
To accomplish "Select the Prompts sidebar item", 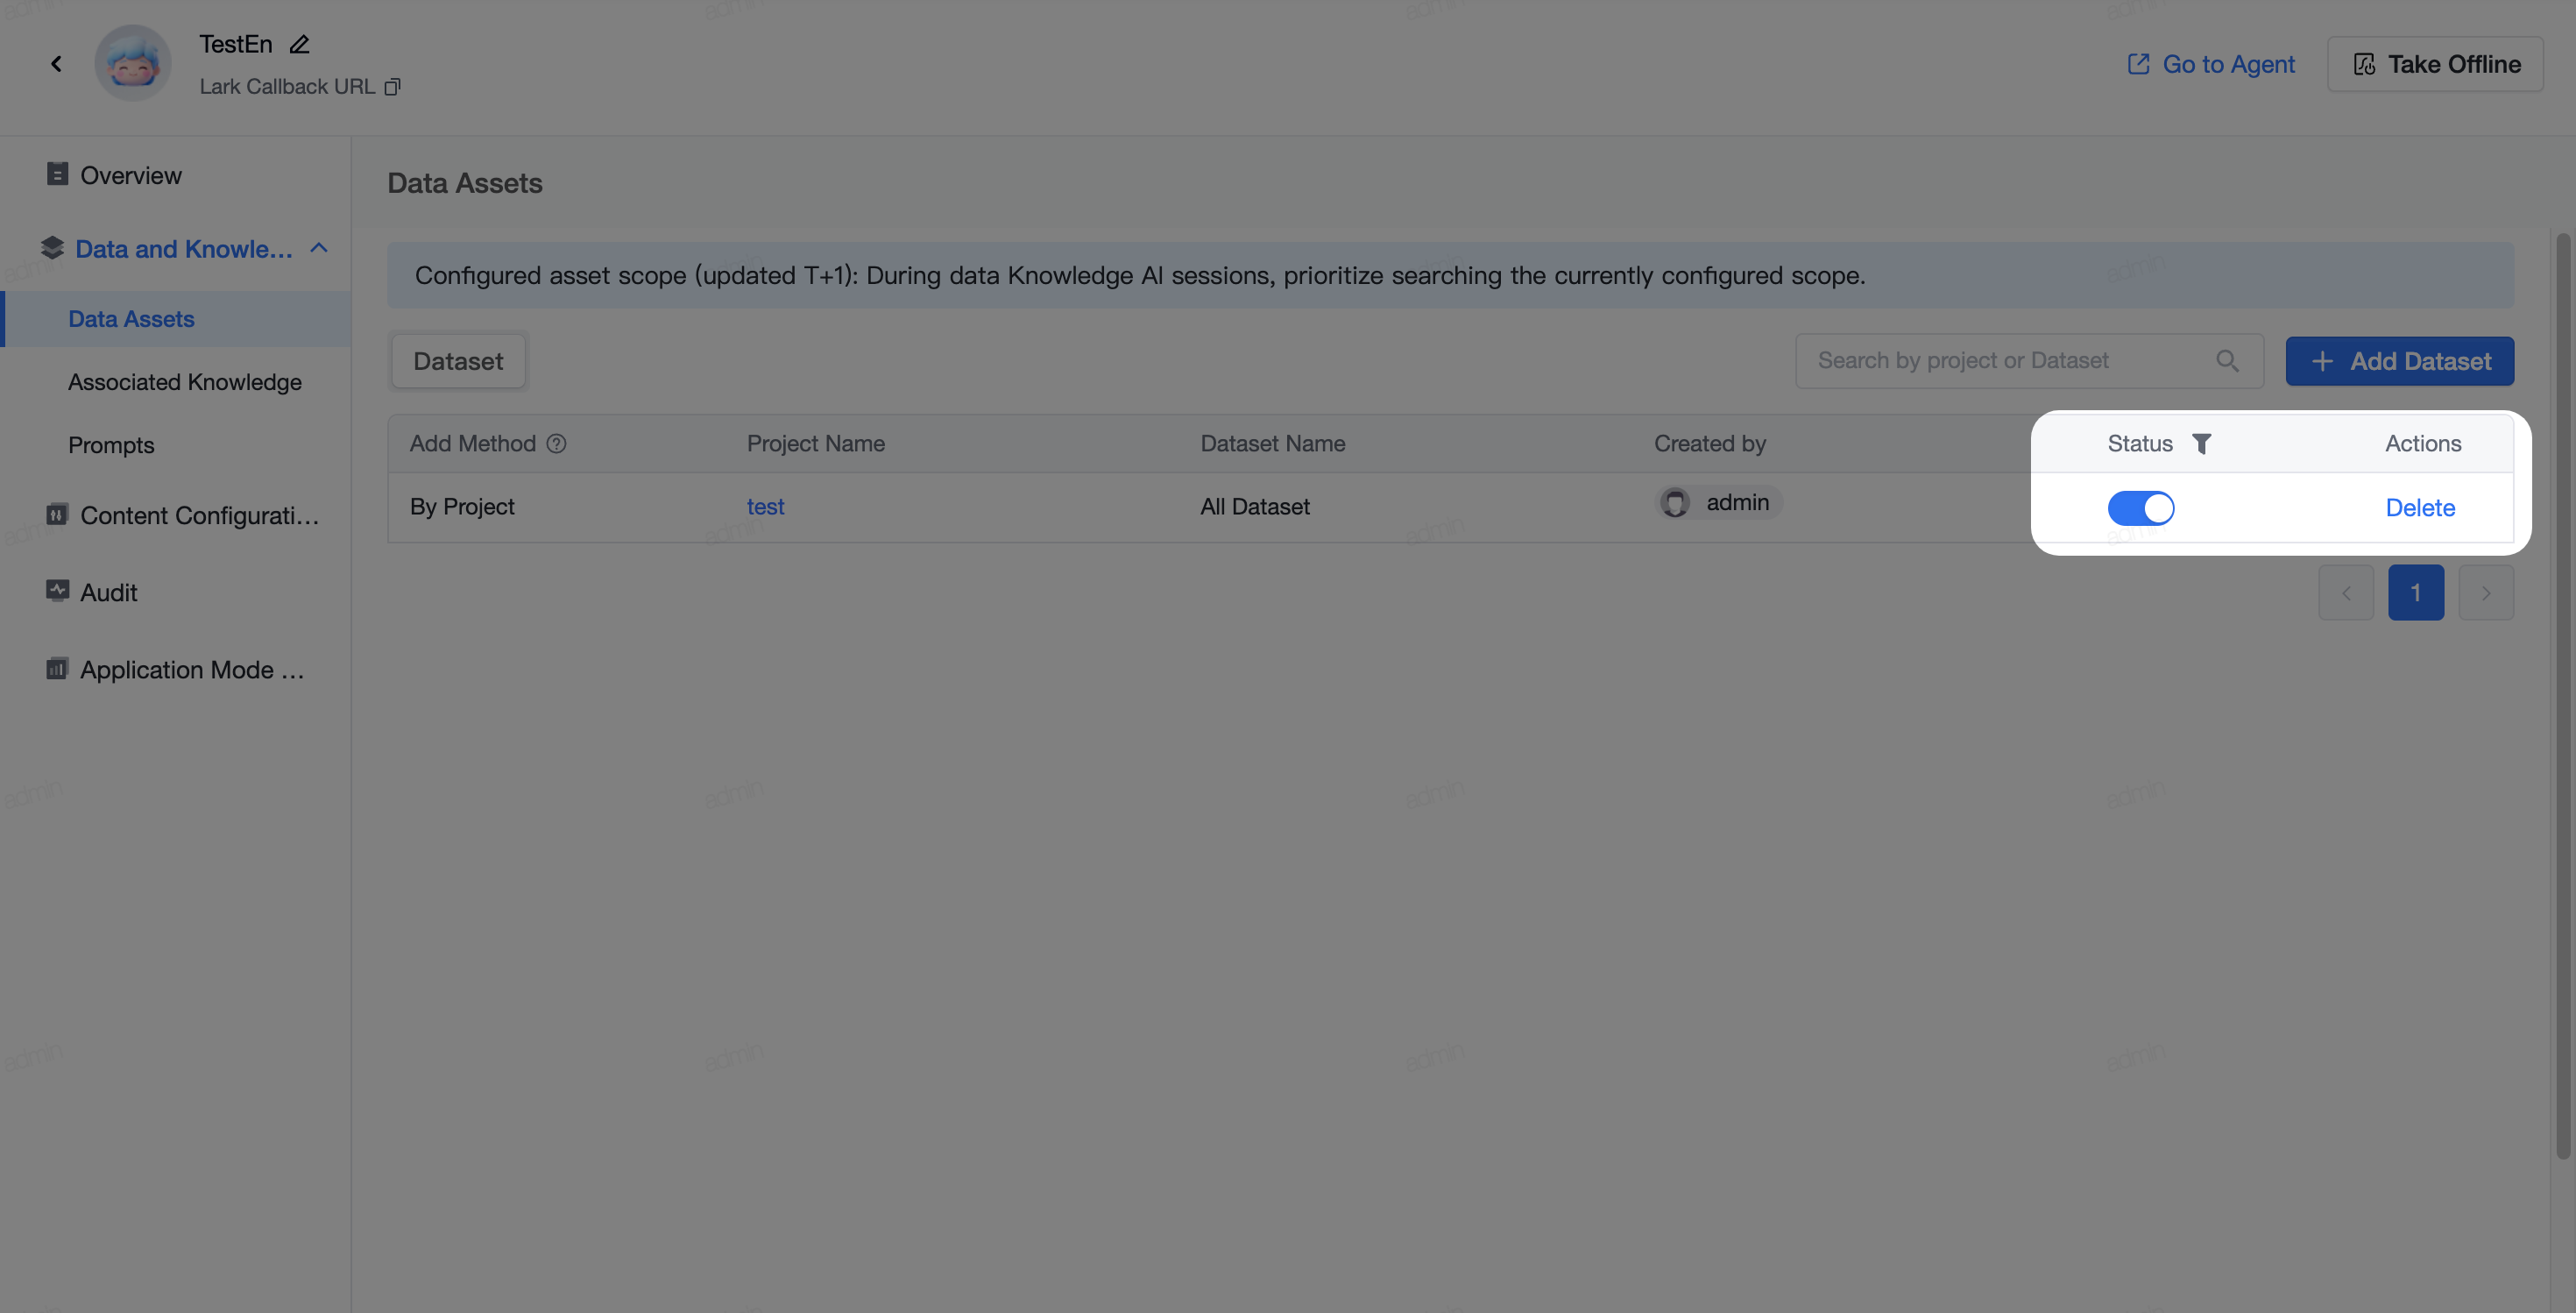I will pos(111,445).
